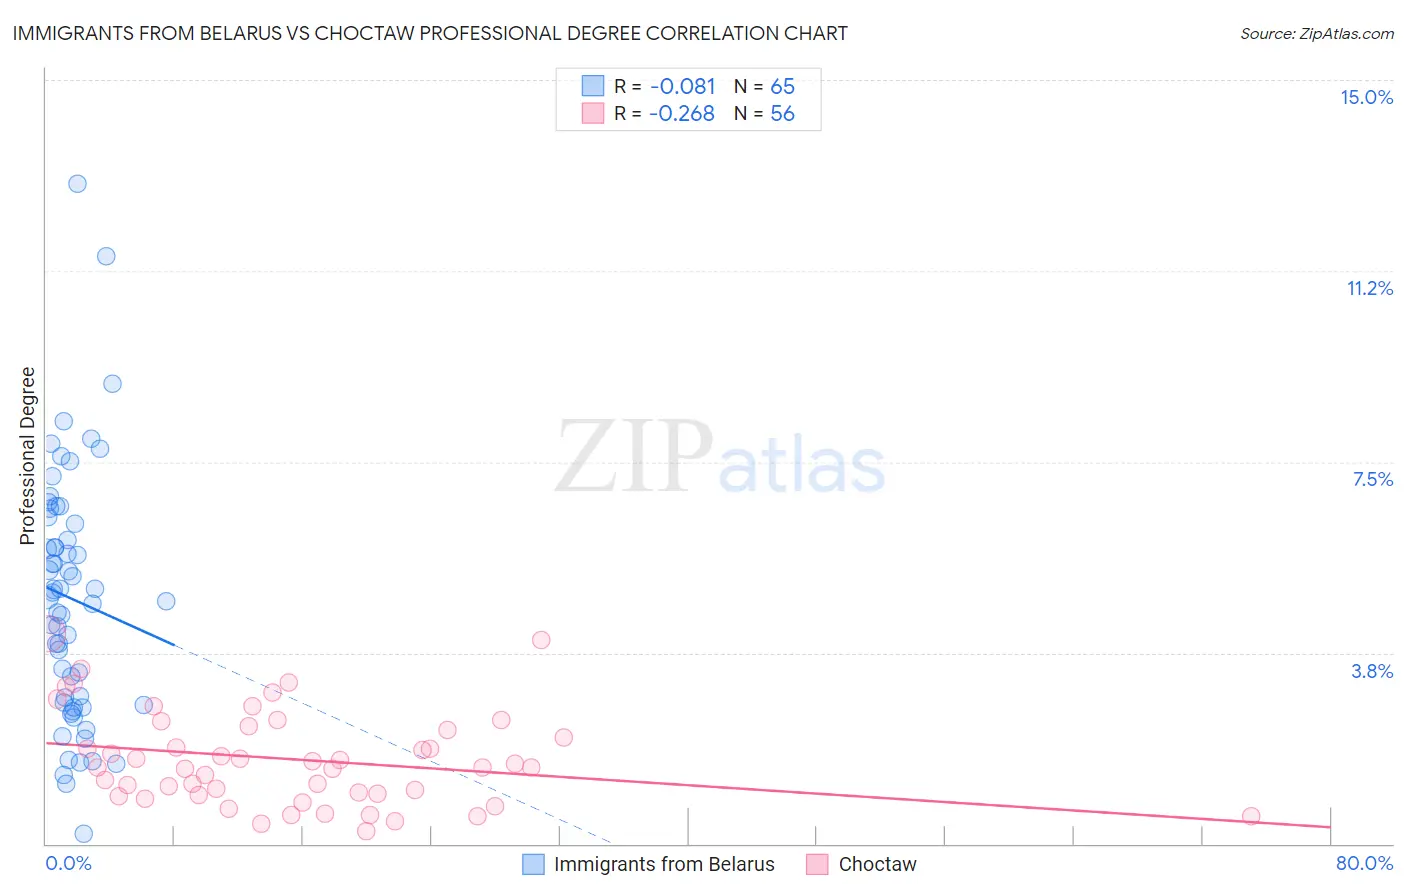Click the blue Immigrants from Belarus legend swatch
1406x892 pixels.
coord(534,864)
